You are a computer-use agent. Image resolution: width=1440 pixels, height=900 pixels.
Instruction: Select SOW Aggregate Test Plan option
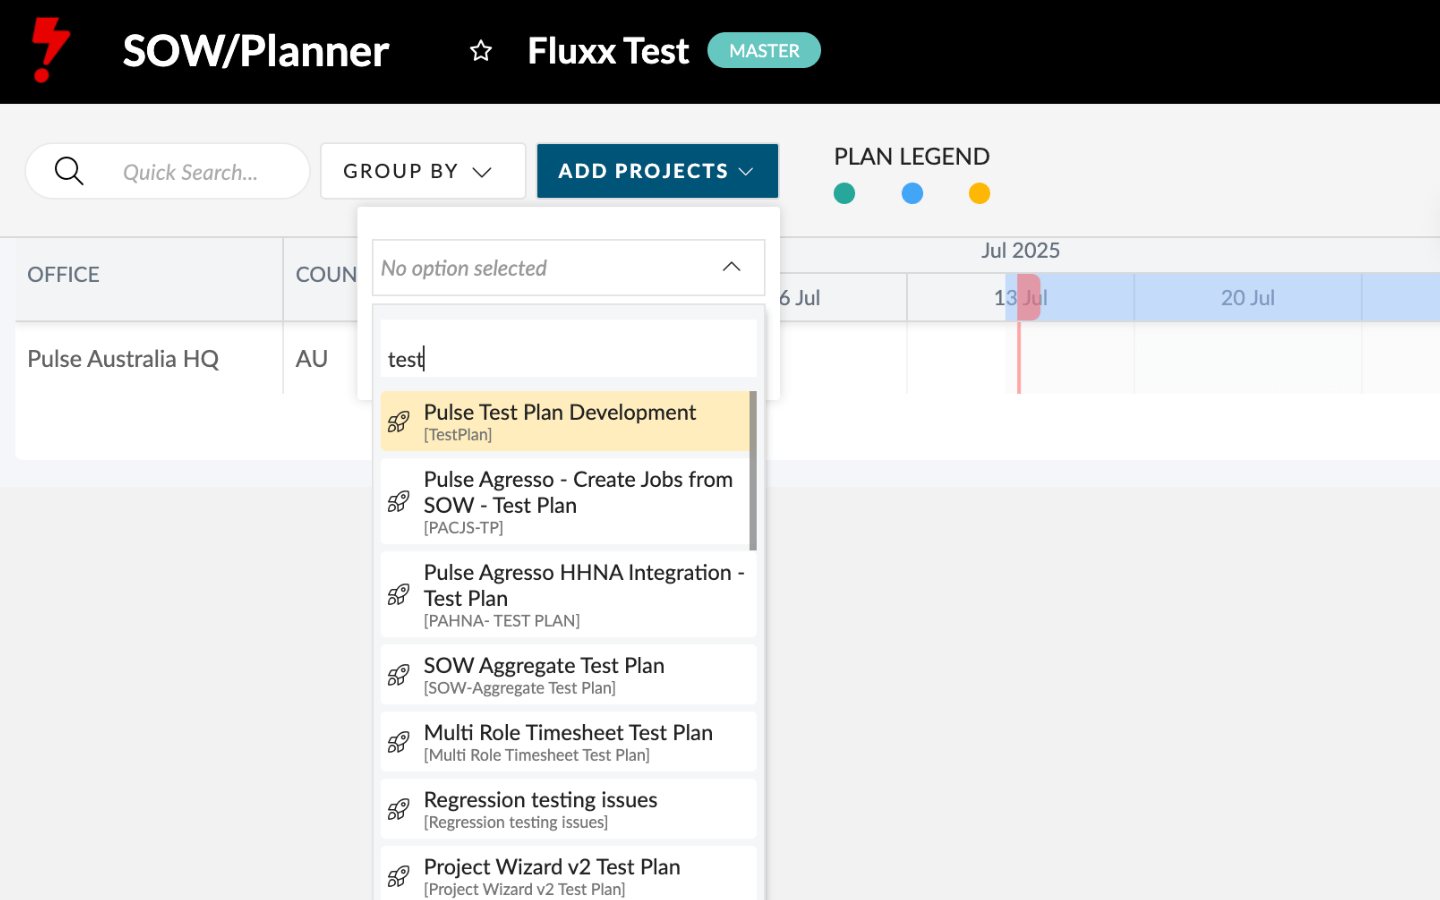point(568,674)
